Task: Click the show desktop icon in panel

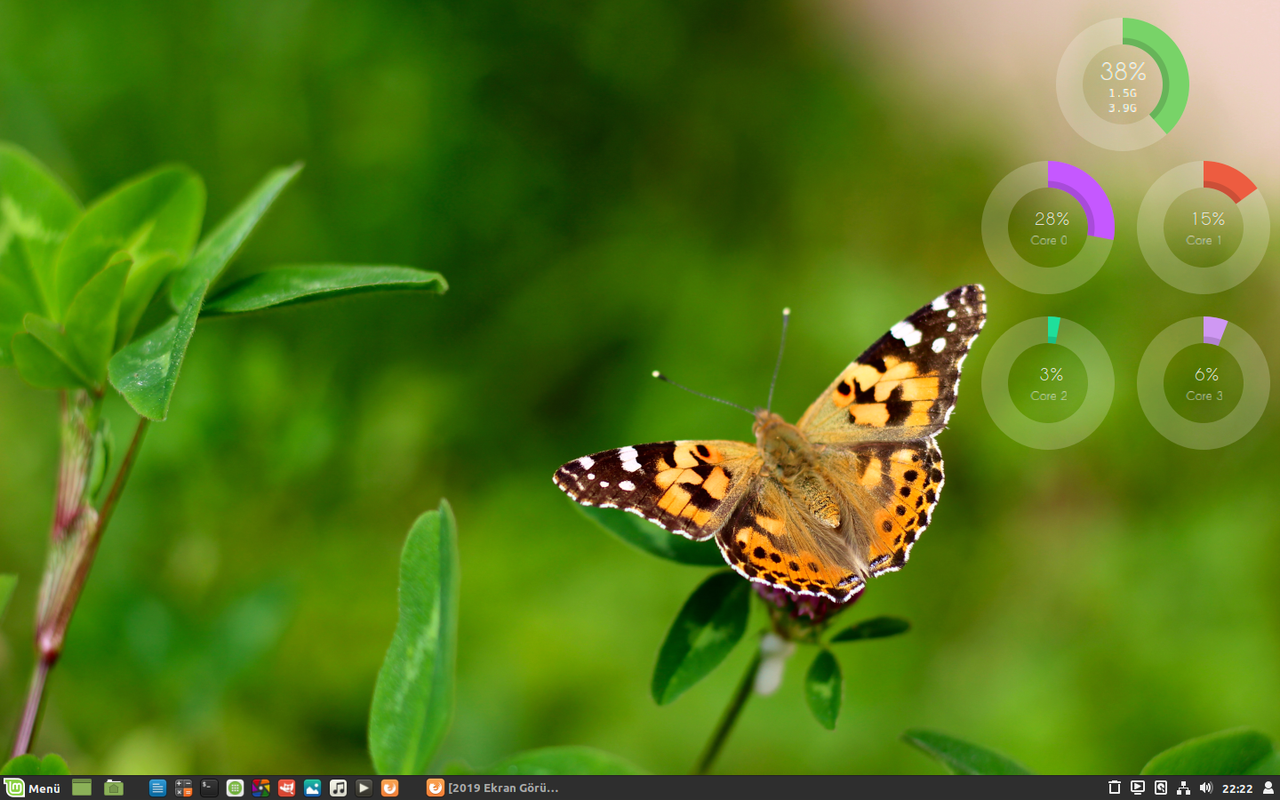Action: [x=81, y=788]
